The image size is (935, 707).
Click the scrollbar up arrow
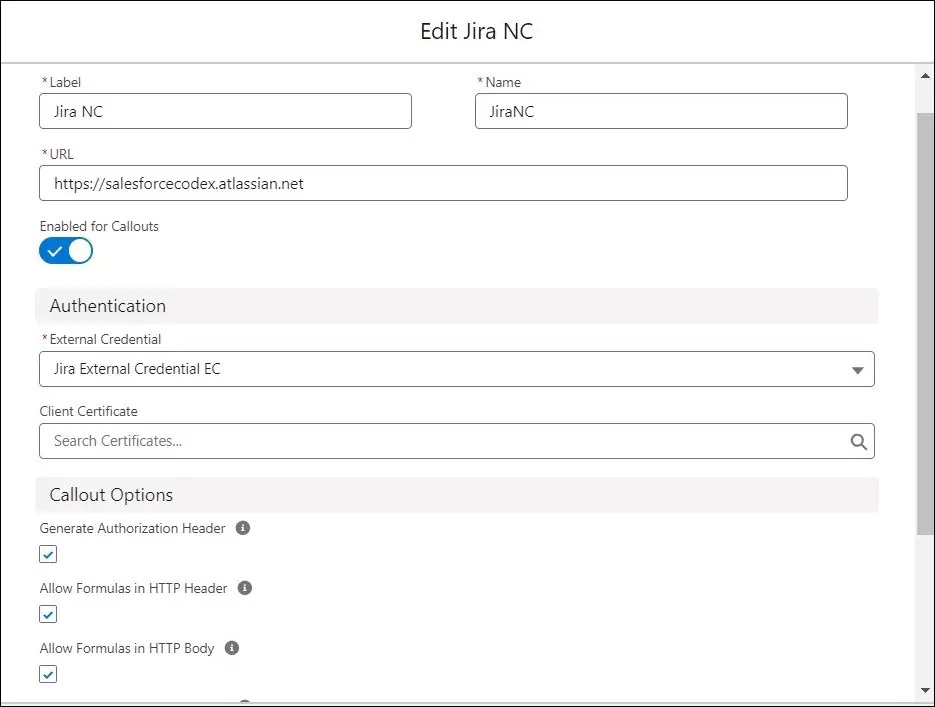coord(925,76)
